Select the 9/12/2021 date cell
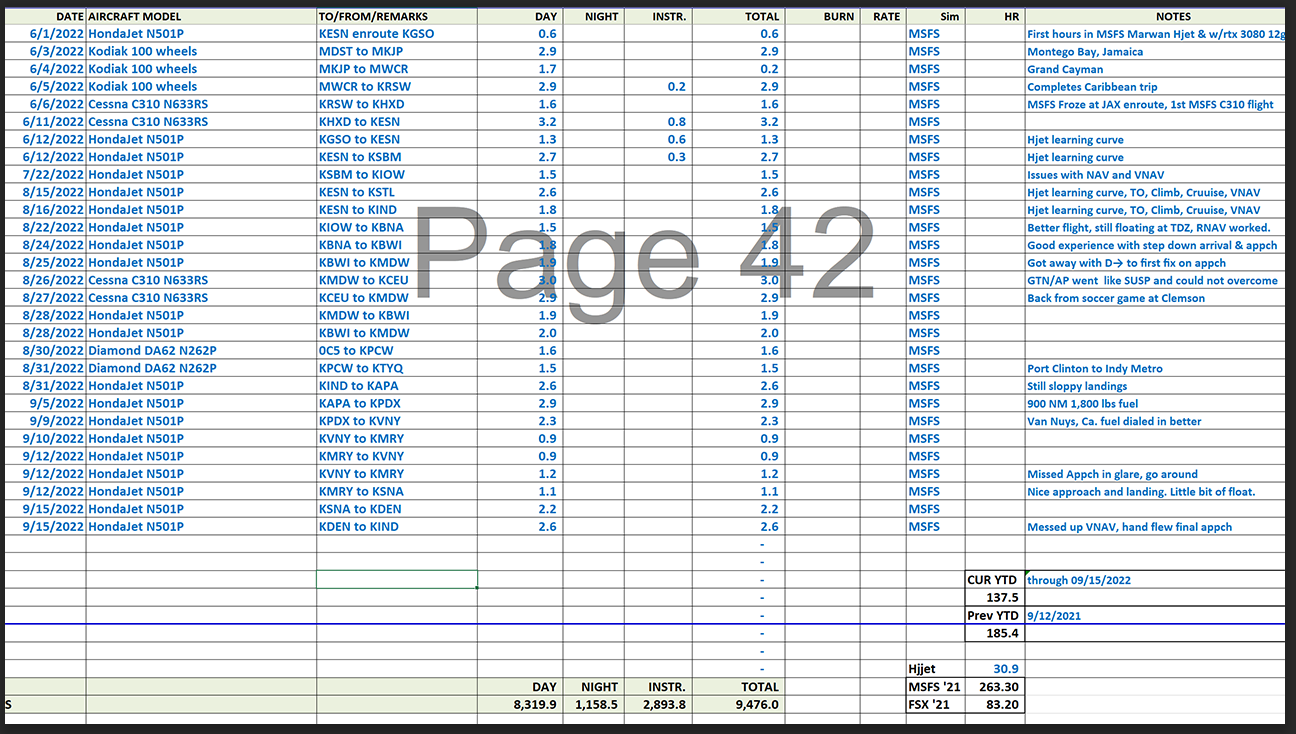Image resolution: width=1296 pixels, height=734 pixels. point(1155,615)
